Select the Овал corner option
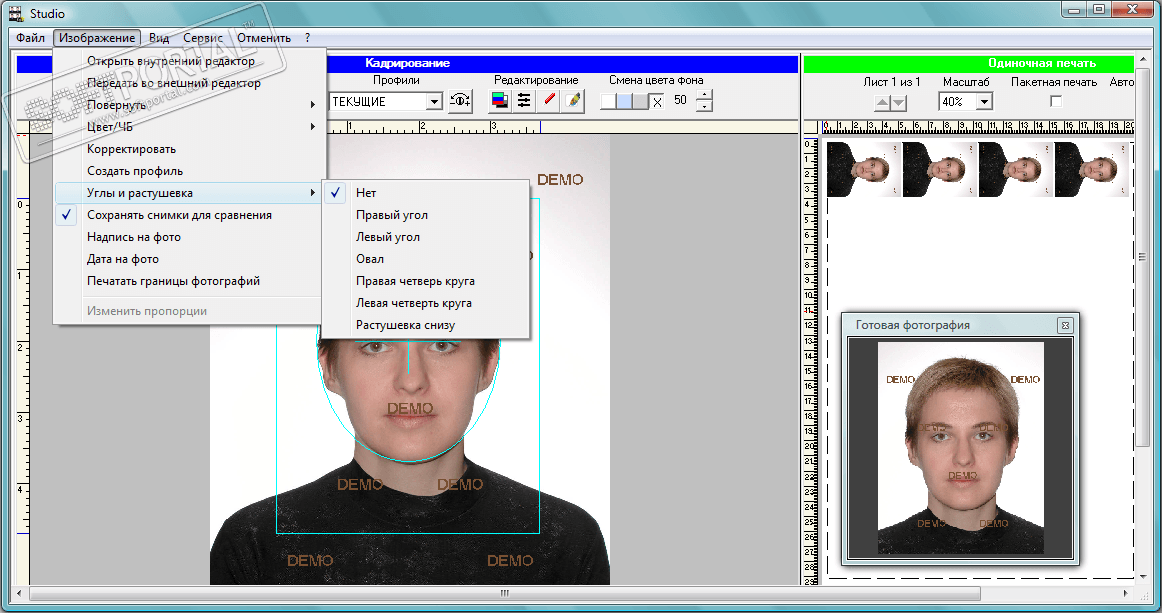The width and height of the screenshot is (1162, 613). [x=370, y=259]
